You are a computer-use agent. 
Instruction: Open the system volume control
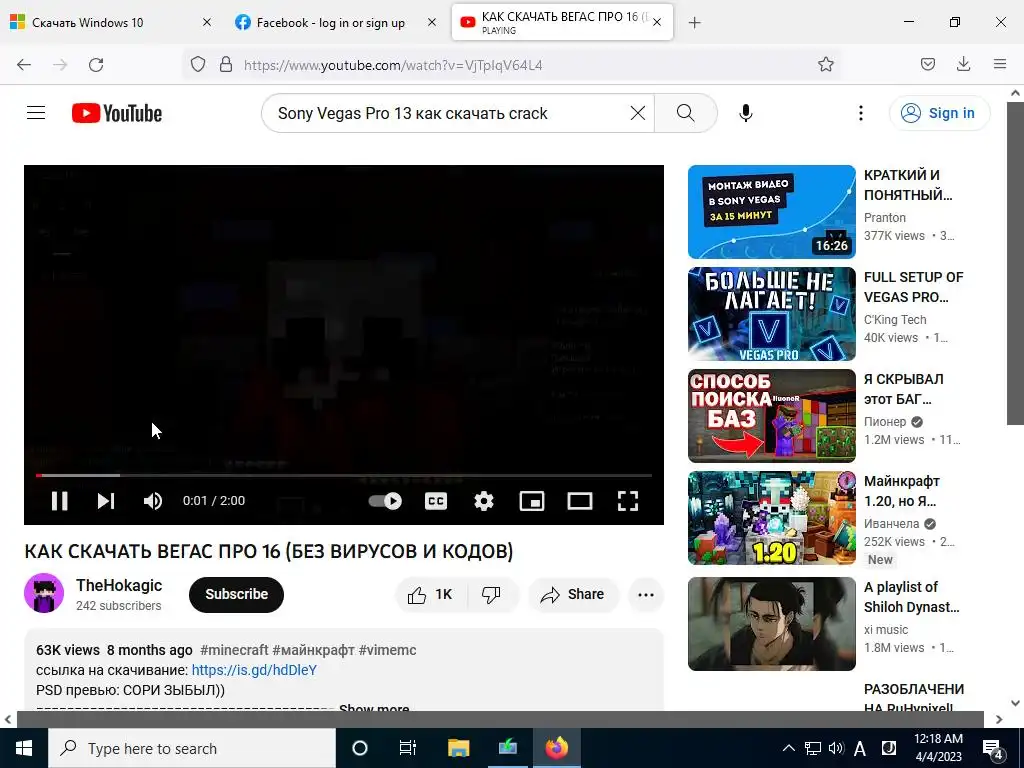click(836, 748)
